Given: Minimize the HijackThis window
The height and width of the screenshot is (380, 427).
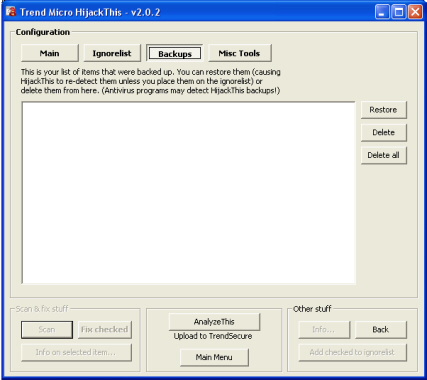Looking at the screenshot, I should [x=382, y=12].
